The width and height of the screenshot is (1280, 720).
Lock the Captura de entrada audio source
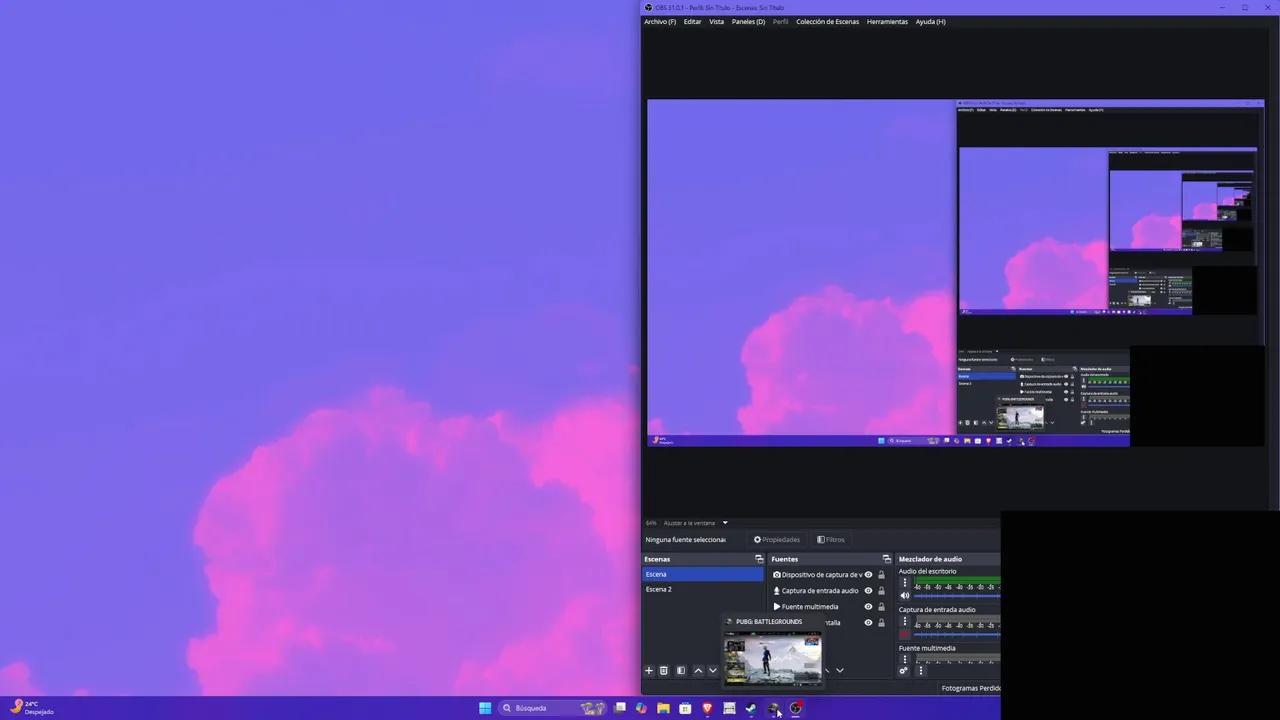tap(881, 591)
